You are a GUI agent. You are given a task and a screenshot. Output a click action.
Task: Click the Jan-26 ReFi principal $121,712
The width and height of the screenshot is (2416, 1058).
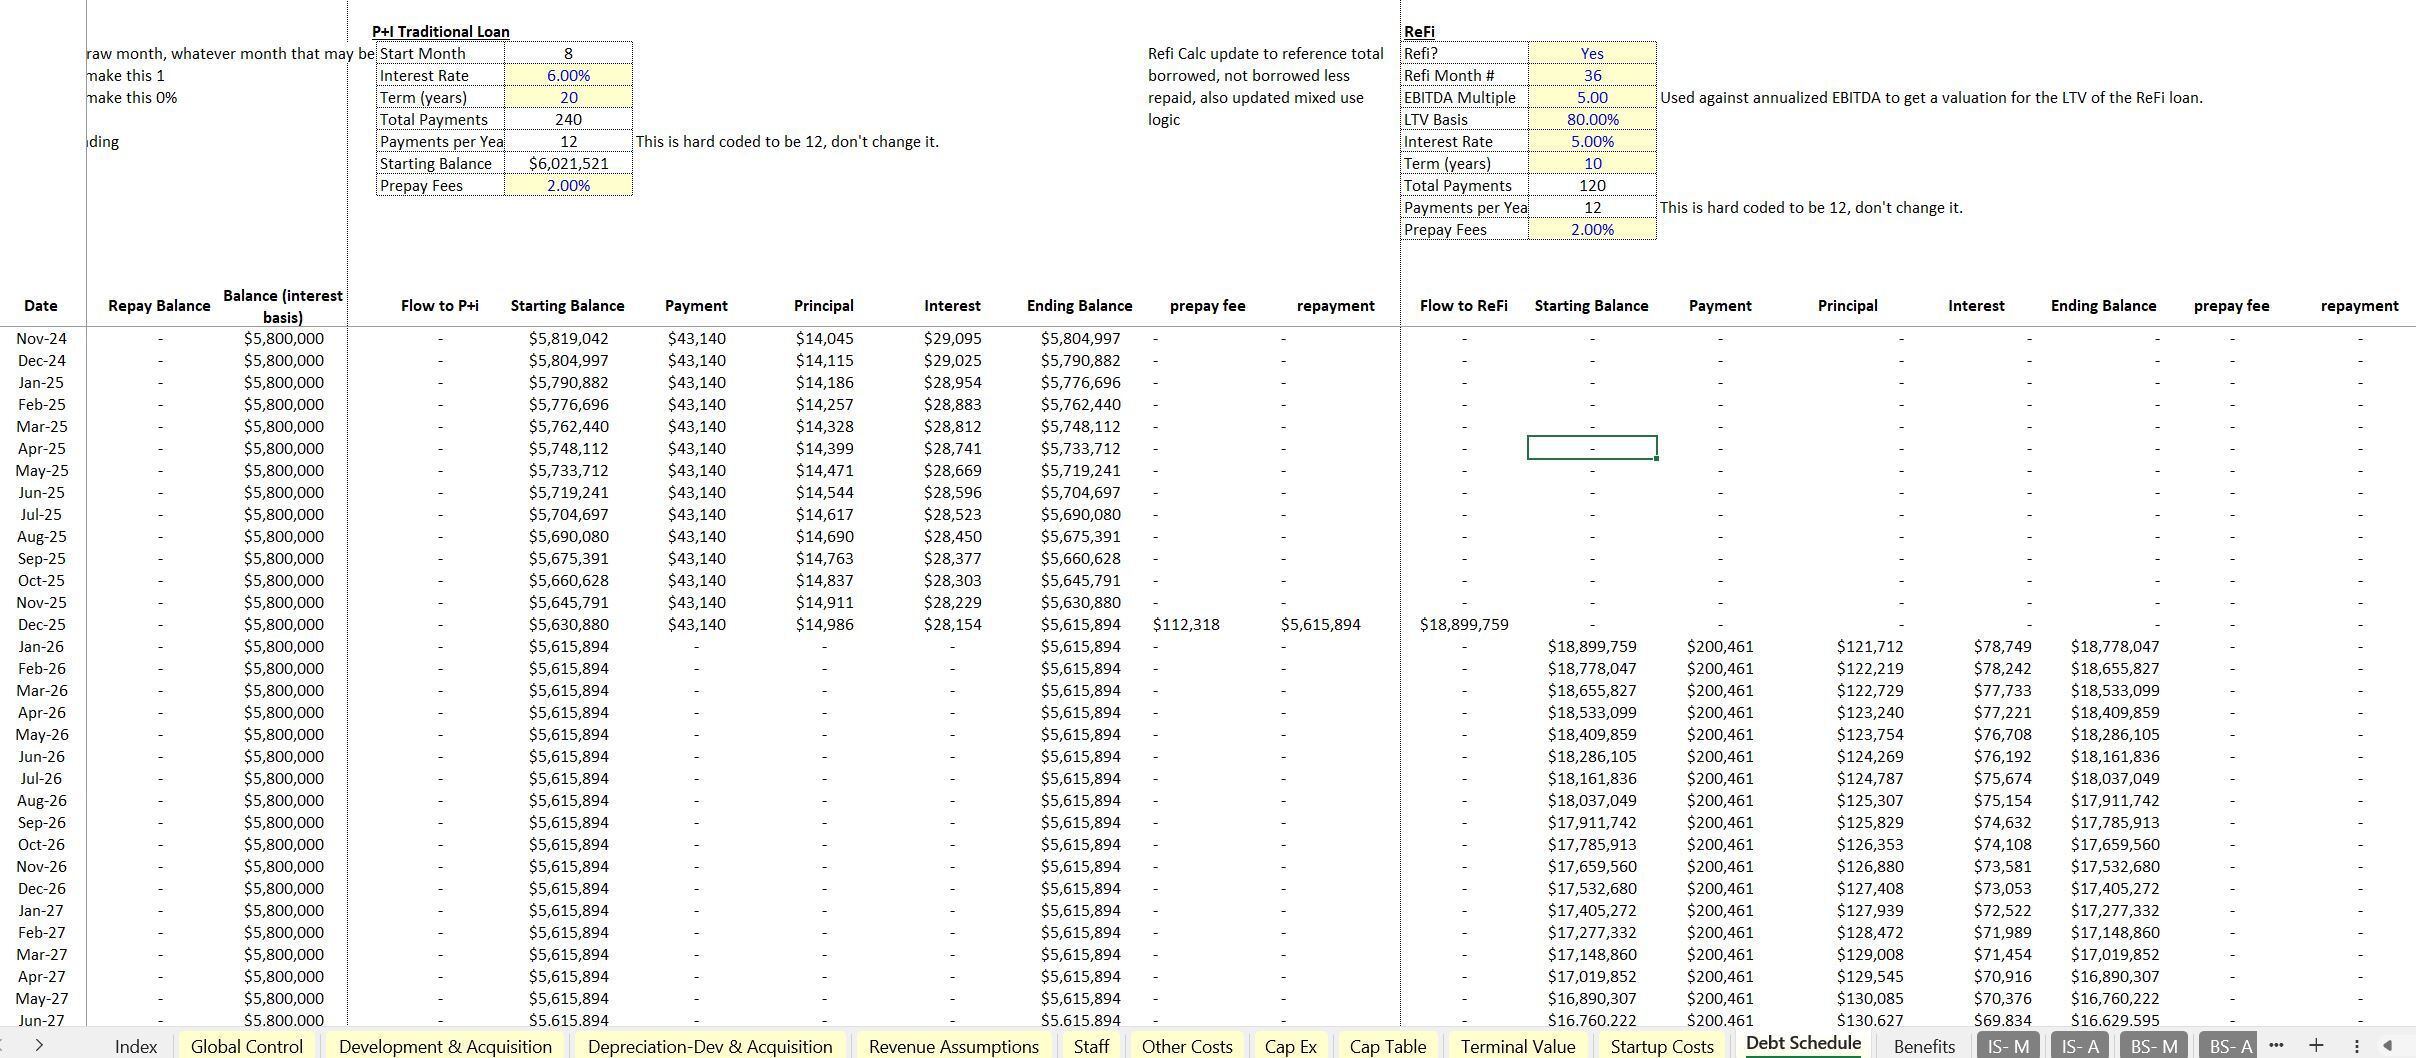[1869, 646]
